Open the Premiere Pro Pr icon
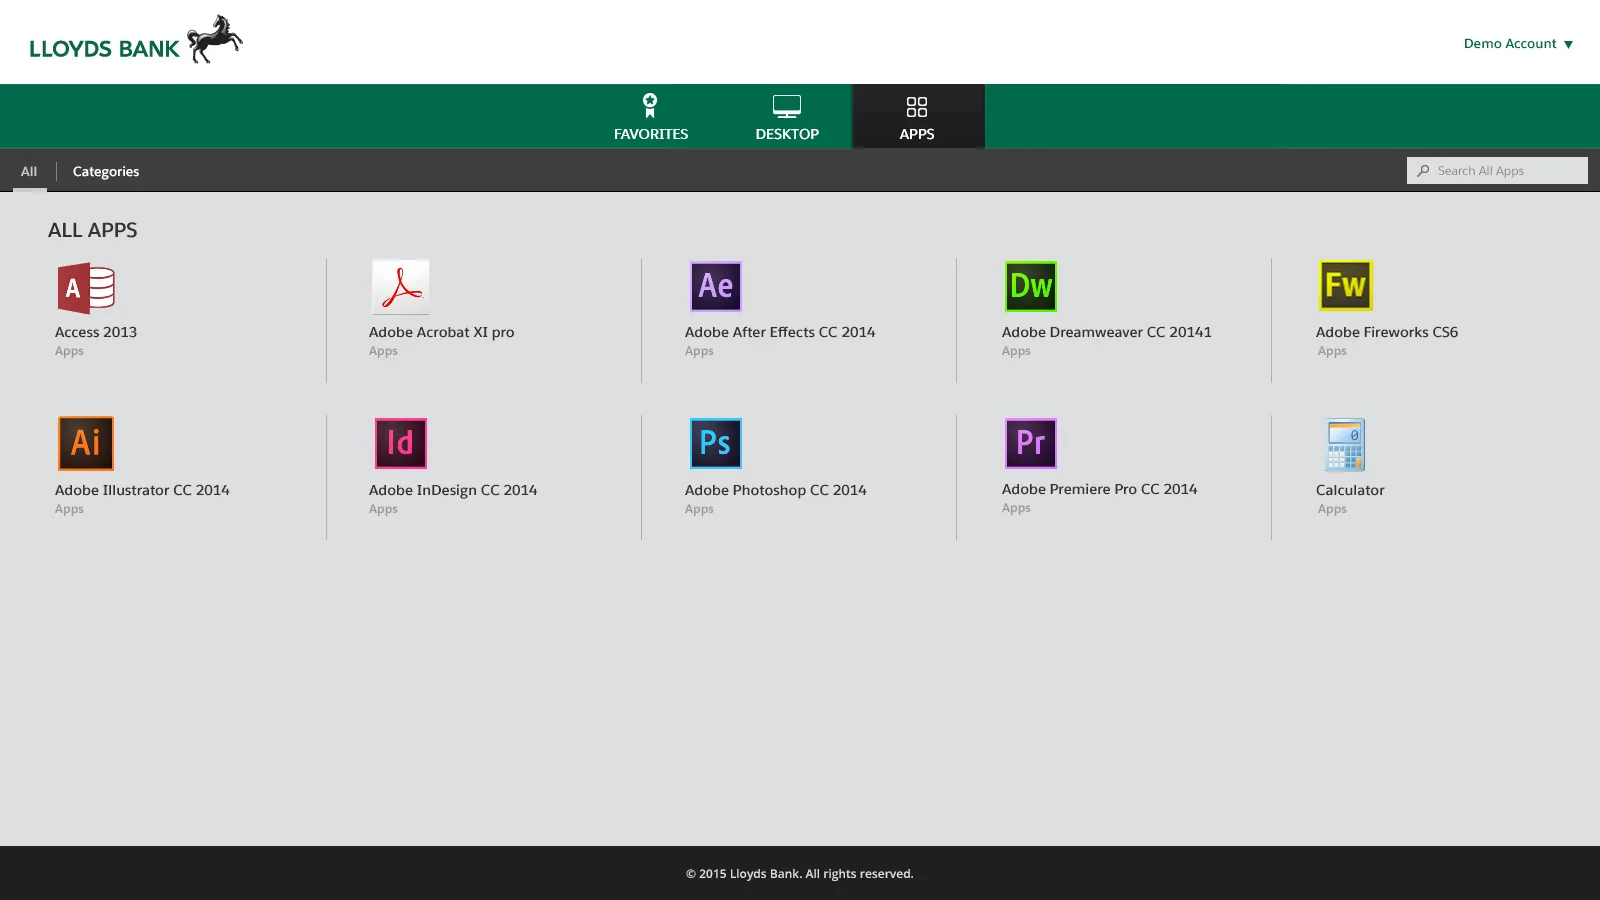This screenshot has width=1600, height=900. point(1031,443)
